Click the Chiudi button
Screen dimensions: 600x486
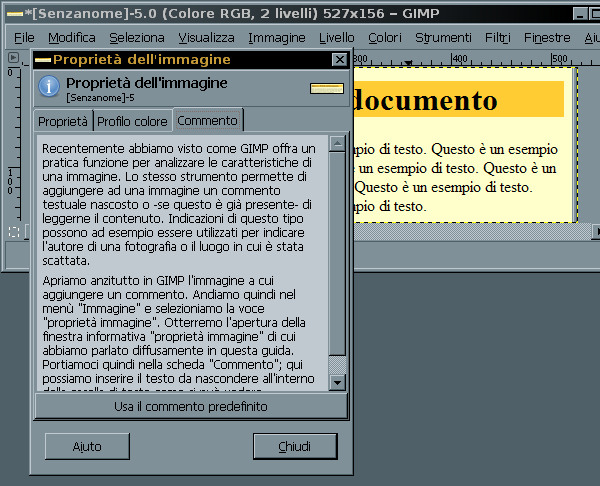(x=294, y=446)
